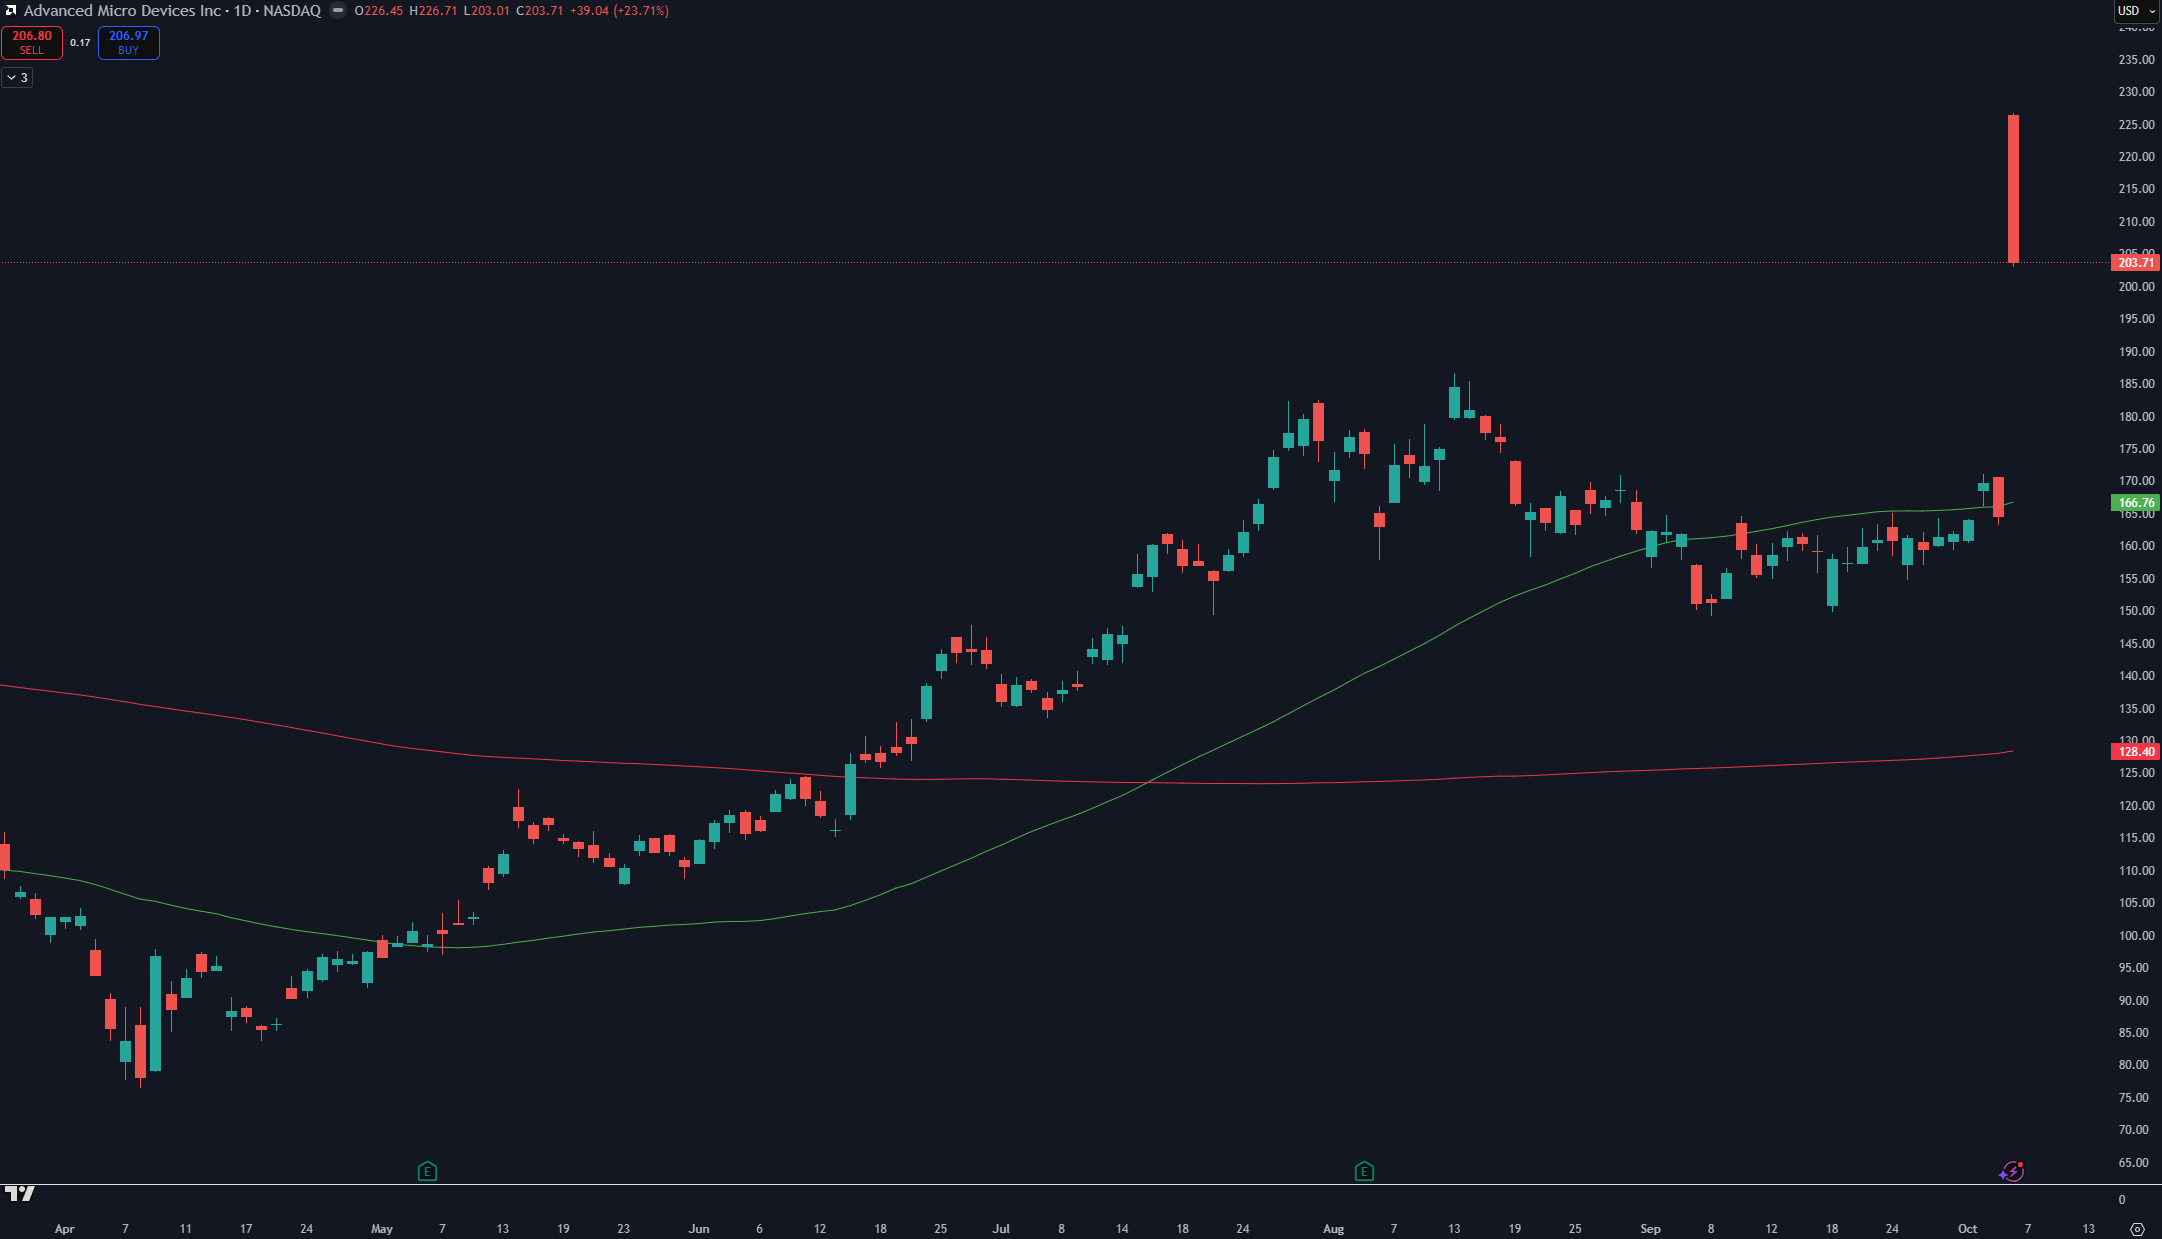The height and width of the screenshot is (1239, 2162).
Task: Open chart settings hexagon gear icon
Action: click(2138, 1229)
